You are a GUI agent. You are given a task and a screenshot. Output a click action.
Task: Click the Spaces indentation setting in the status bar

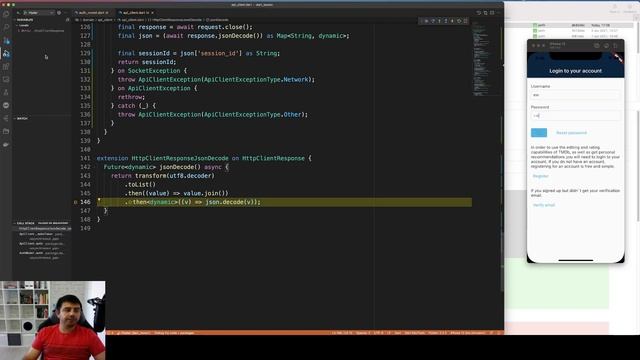tap(363, 333)
